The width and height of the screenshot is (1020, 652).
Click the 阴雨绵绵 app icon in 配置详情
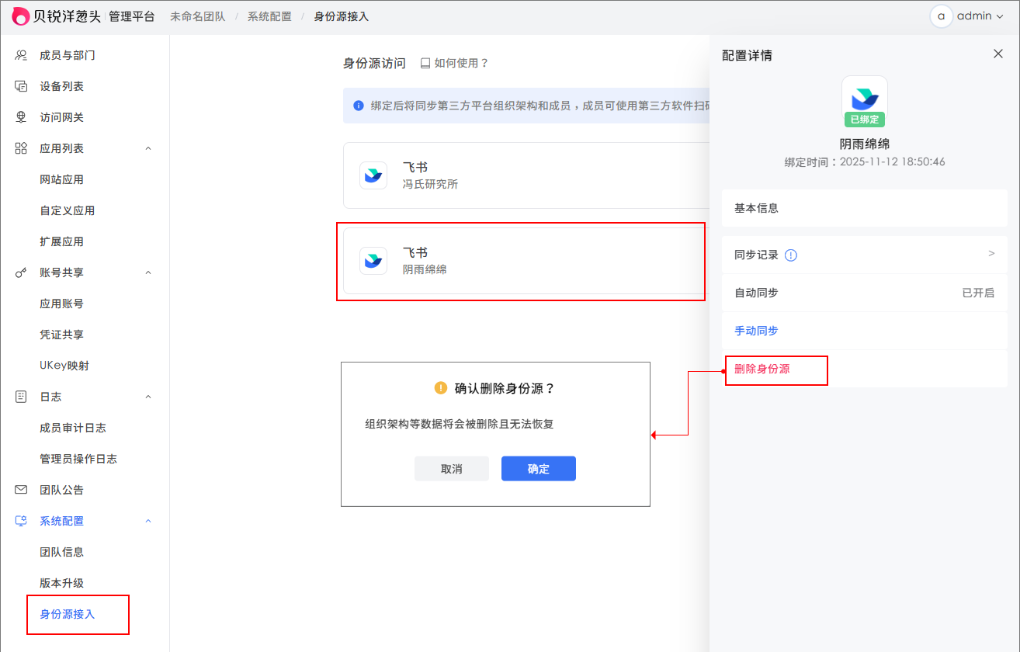862,99
